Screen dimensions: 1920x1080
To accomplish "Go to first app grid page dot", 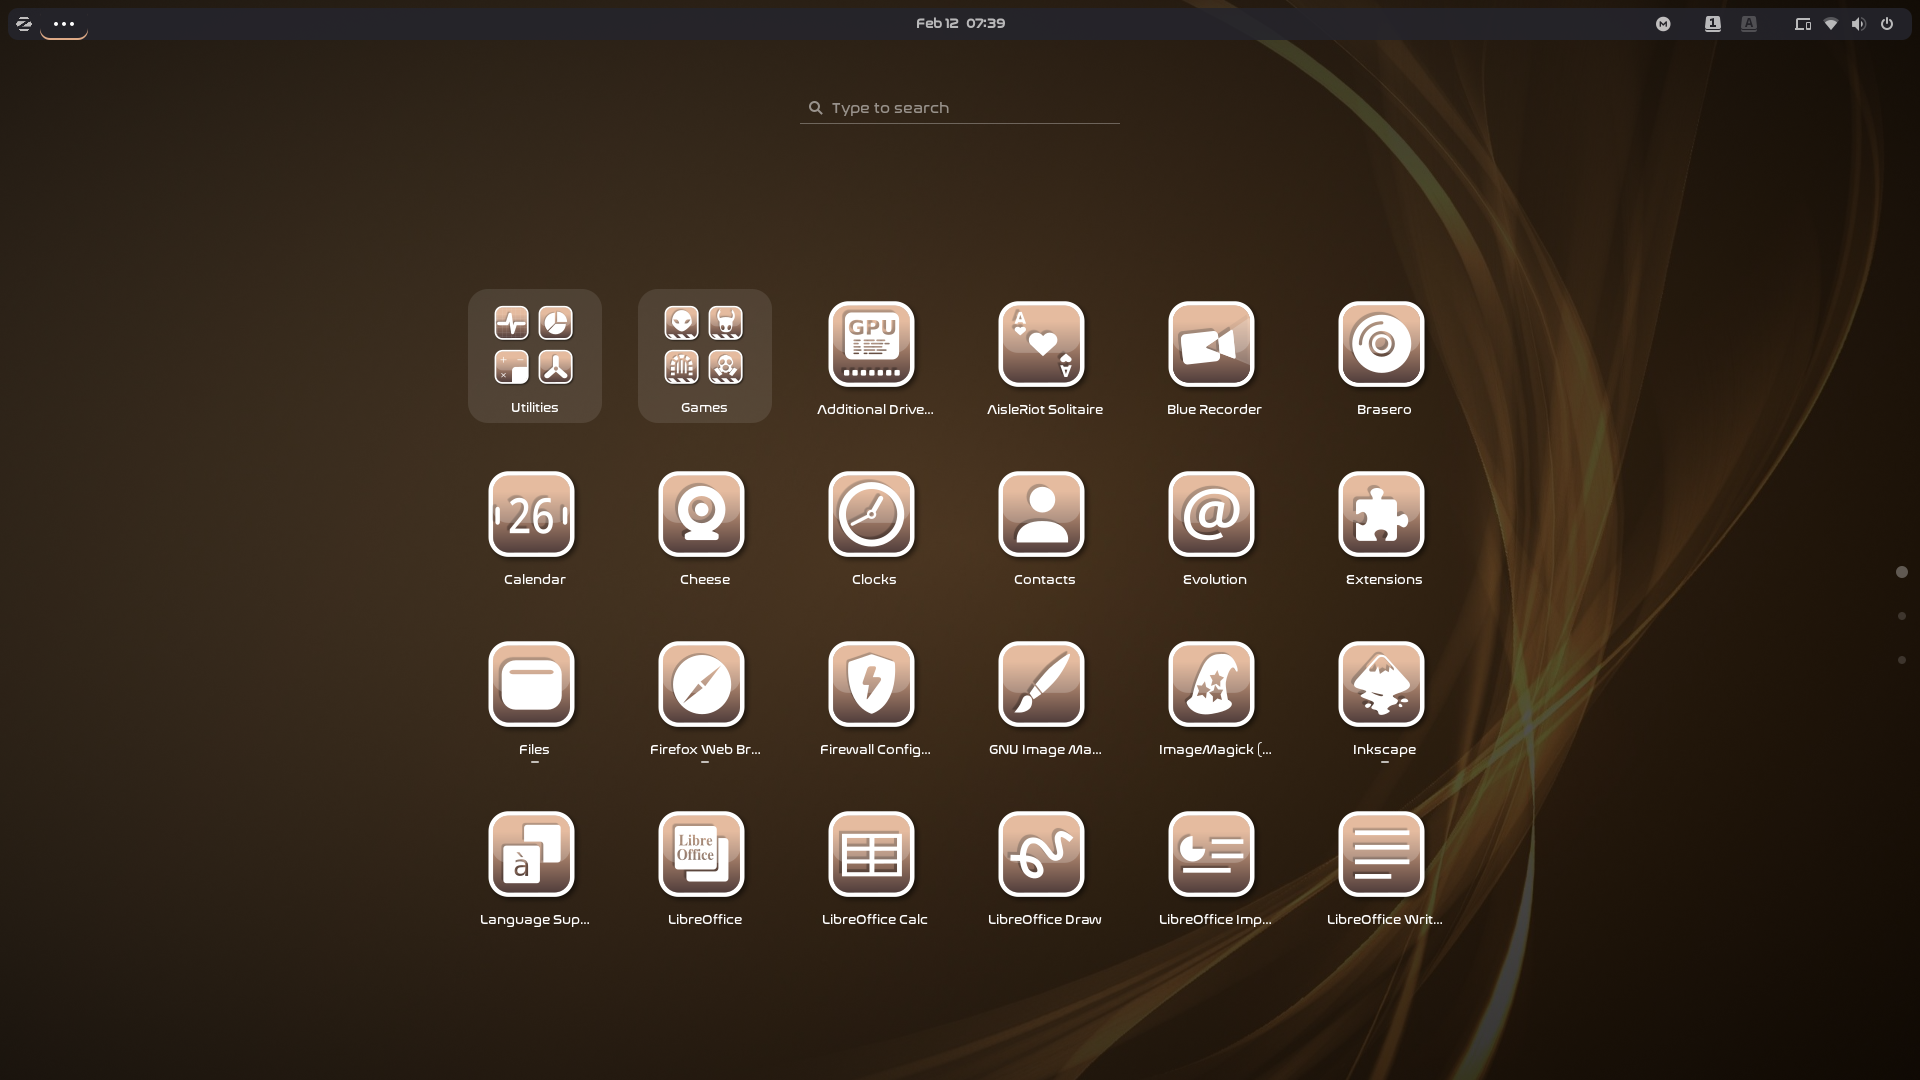I will 1902,572.
